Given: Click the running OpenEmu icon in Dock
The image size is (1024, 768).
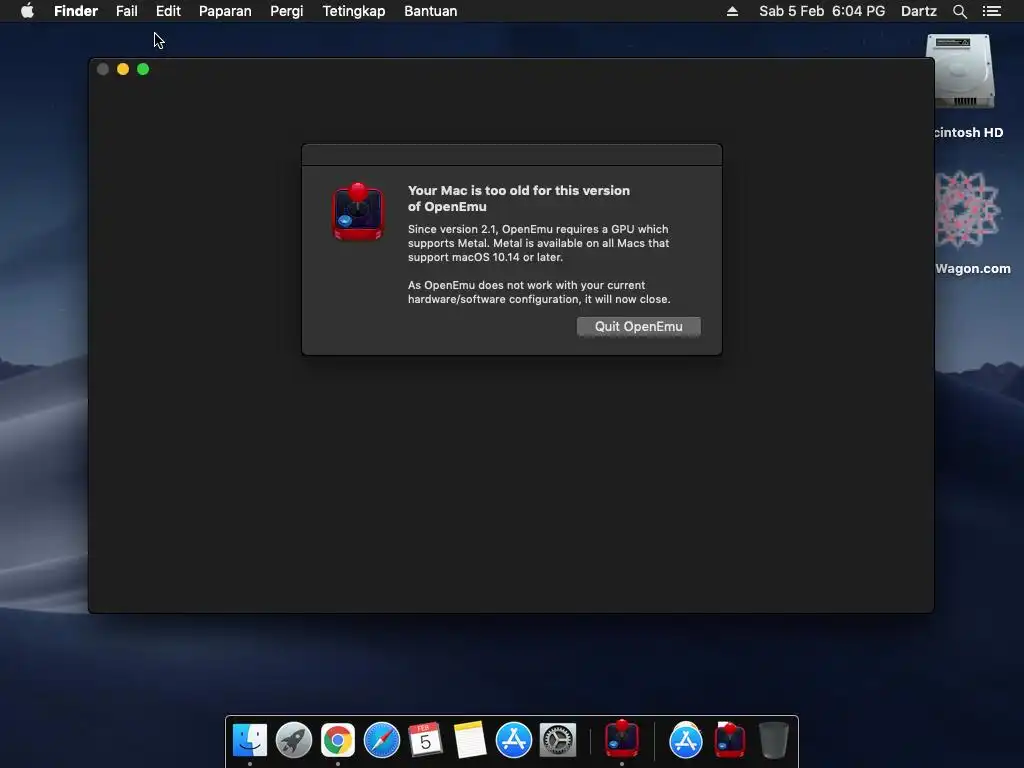Looking at the screenshot, I should coord(621,739).
